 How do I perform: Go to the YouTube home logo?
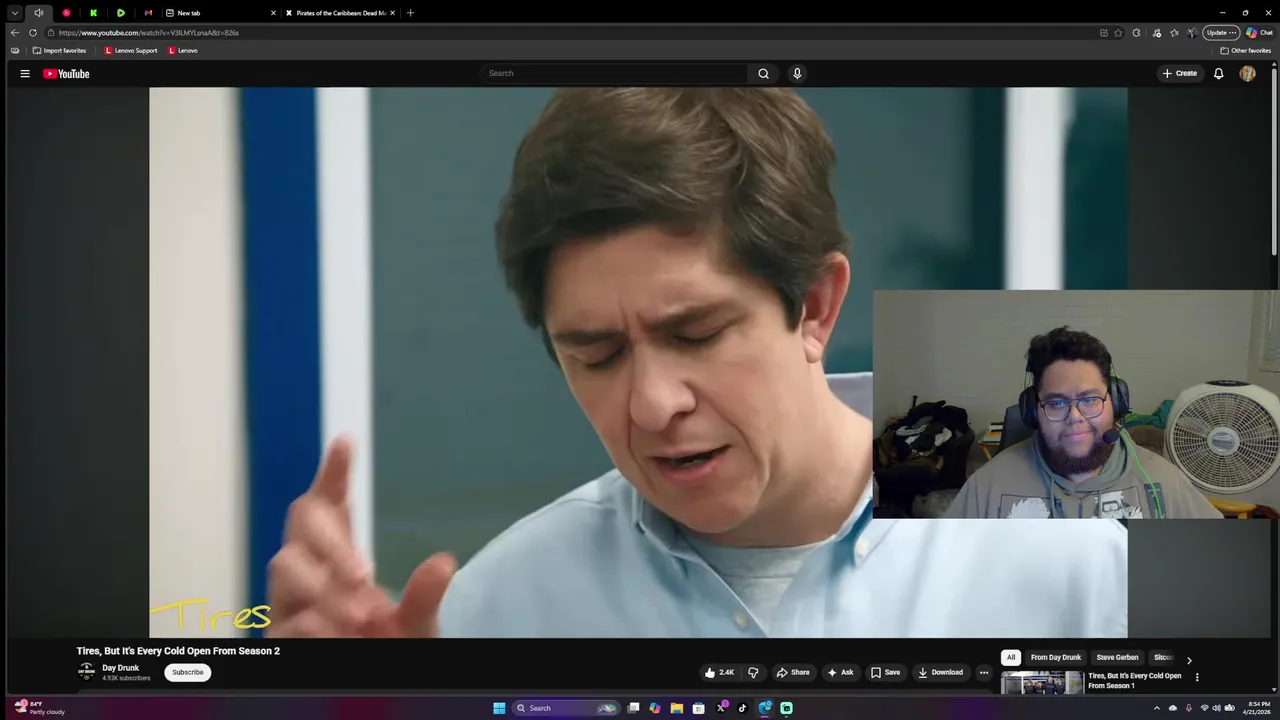click(66, 73)
